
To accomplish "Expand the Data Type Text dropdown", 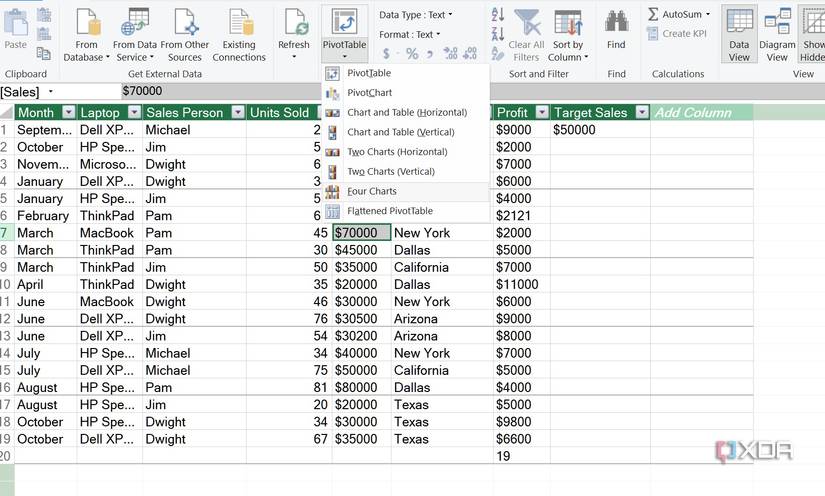I will coord(450,15).
